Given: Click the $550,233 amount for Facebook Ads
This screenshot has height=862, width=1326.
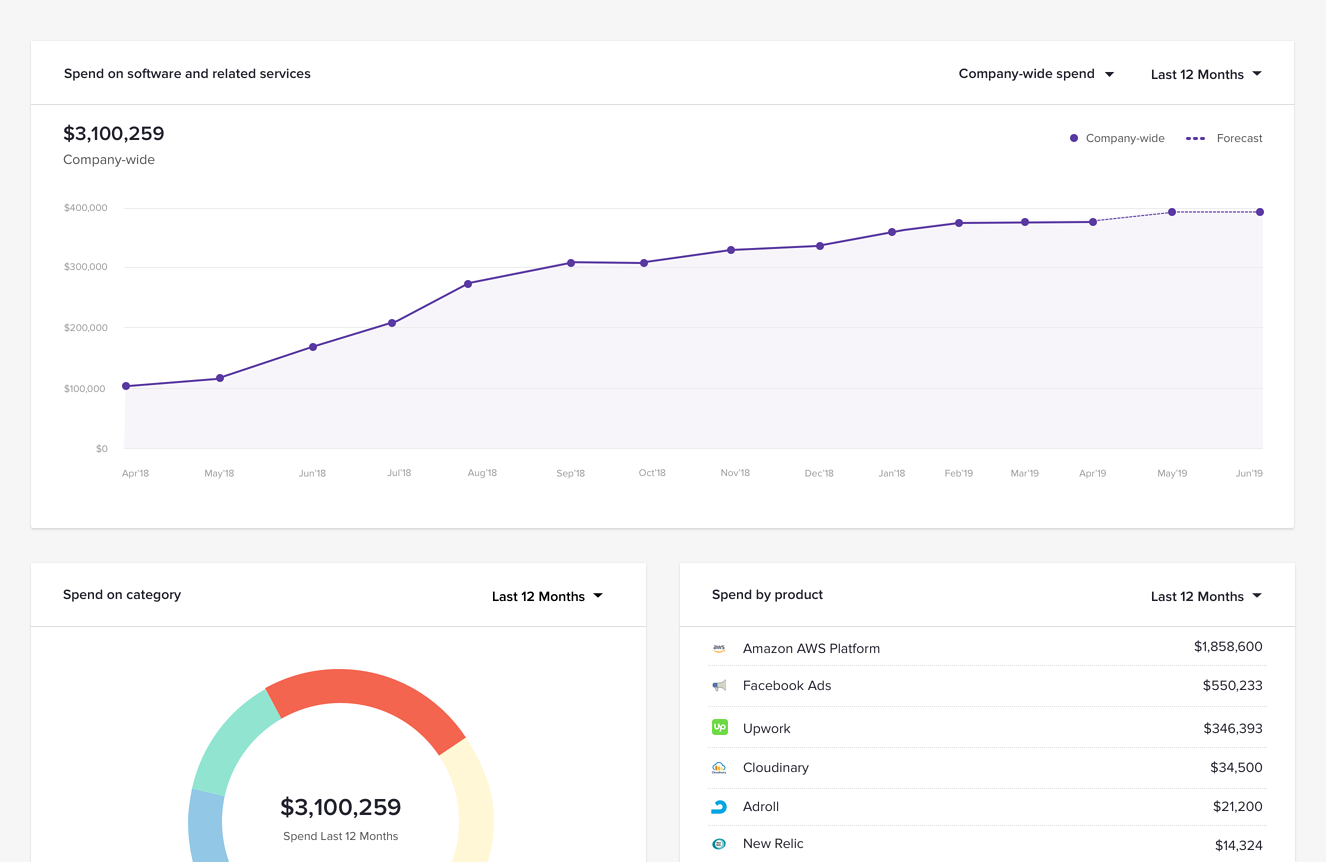Looking at the screenshot, I should tap(1232, 686).
